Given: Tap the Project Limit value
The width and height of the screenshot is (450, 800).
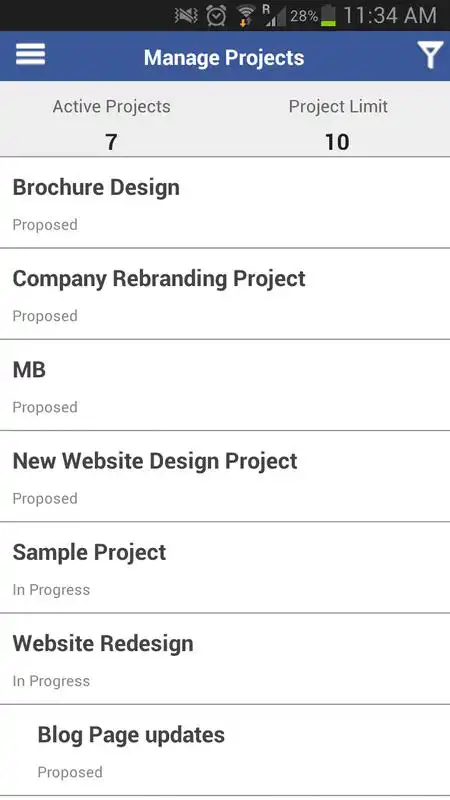Looking at the screenshot, I should coord(337,142).
